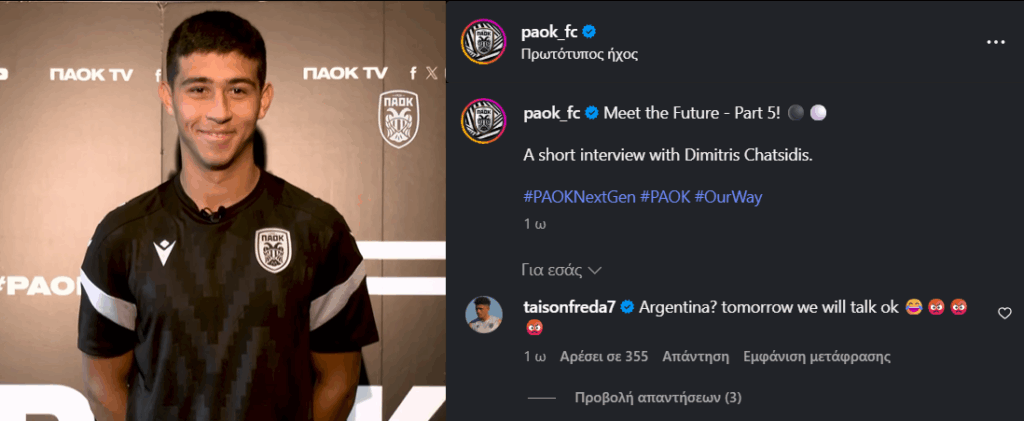
Task: Like taisonfreda7's comment with the heart icon
Action: (x=1004, y=314)
